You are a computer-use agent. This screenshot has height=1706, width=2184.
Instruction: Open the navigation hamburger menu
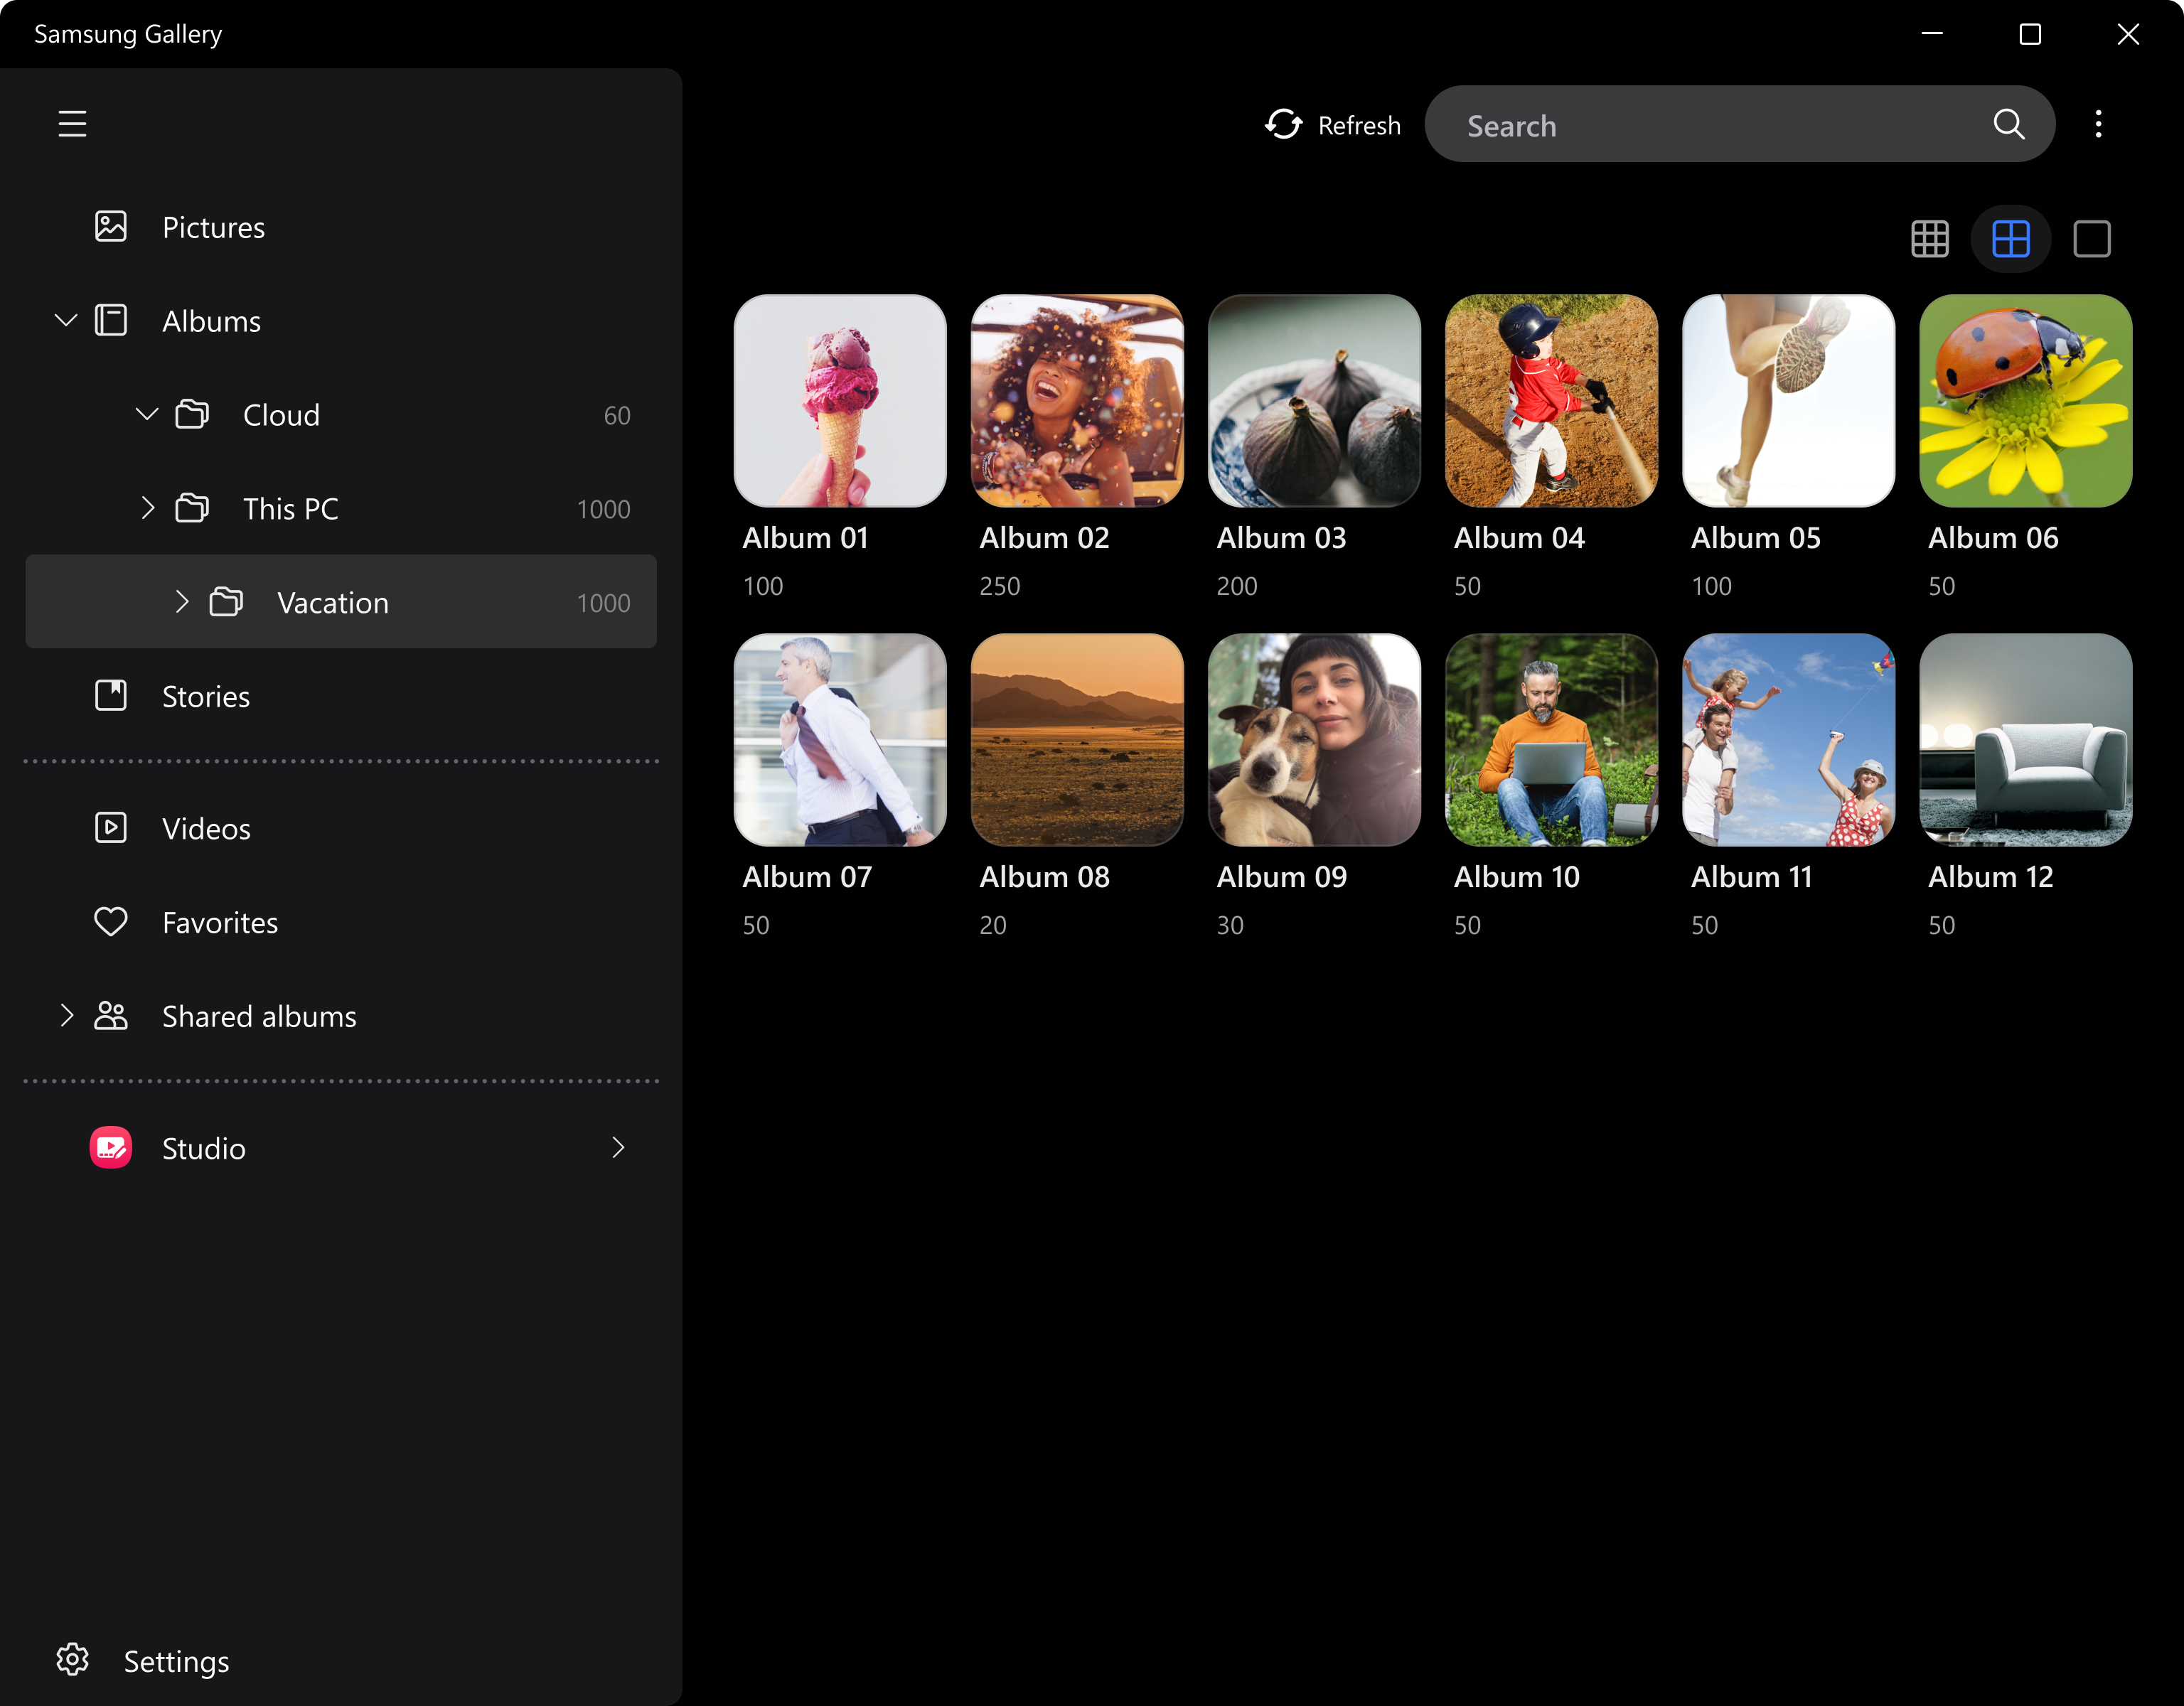pyautogui.click(x=72, y=123)
